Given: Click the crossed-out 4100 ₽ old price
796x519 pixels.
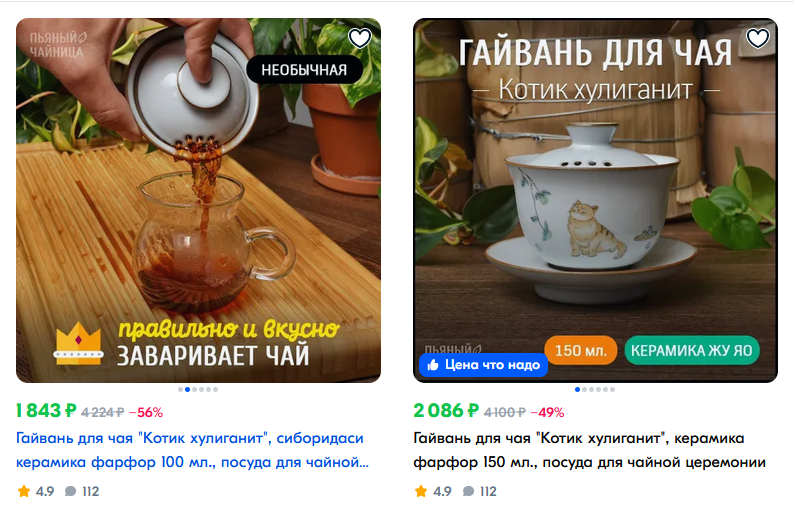Looking at the screenshot, I should click(505, 412).
